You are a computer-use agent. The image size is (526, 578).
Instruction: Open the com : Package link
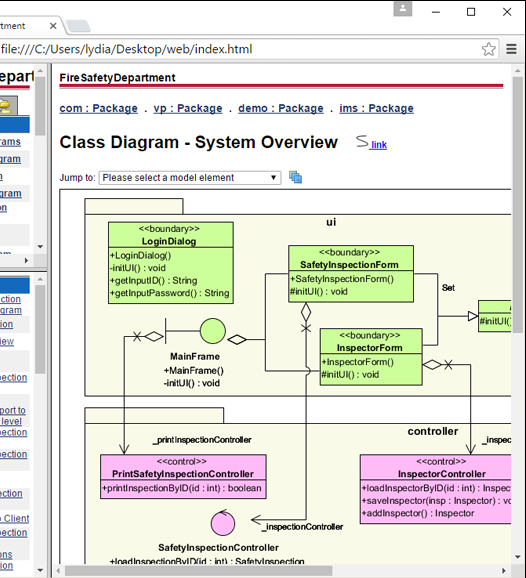coord(98,108)
